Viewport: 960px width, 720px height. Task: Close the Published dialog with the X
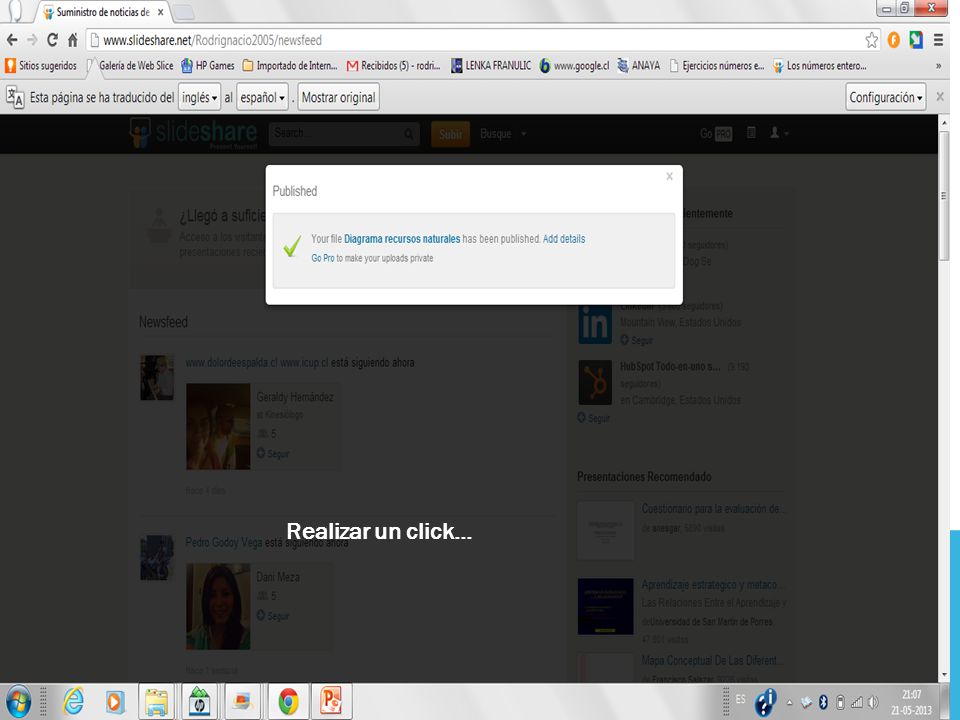click(x=669, y=176)
